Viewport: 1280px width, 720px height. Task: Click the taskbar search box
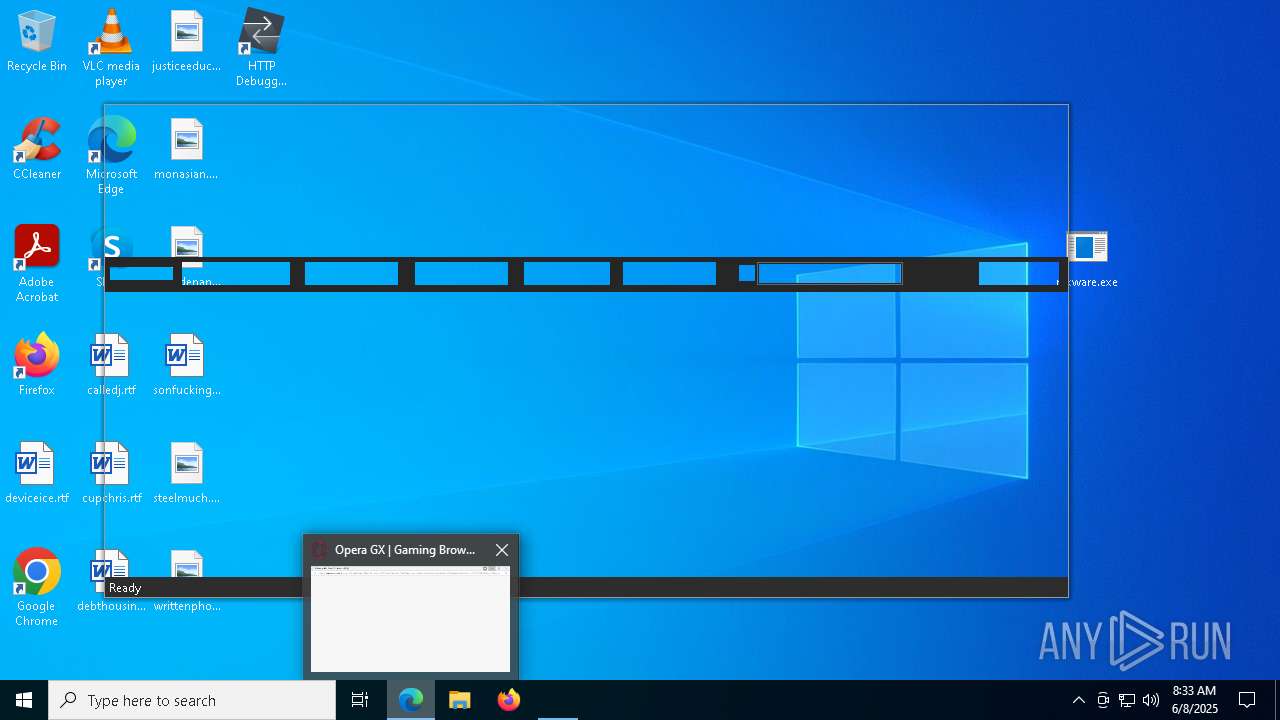(192, 700)
